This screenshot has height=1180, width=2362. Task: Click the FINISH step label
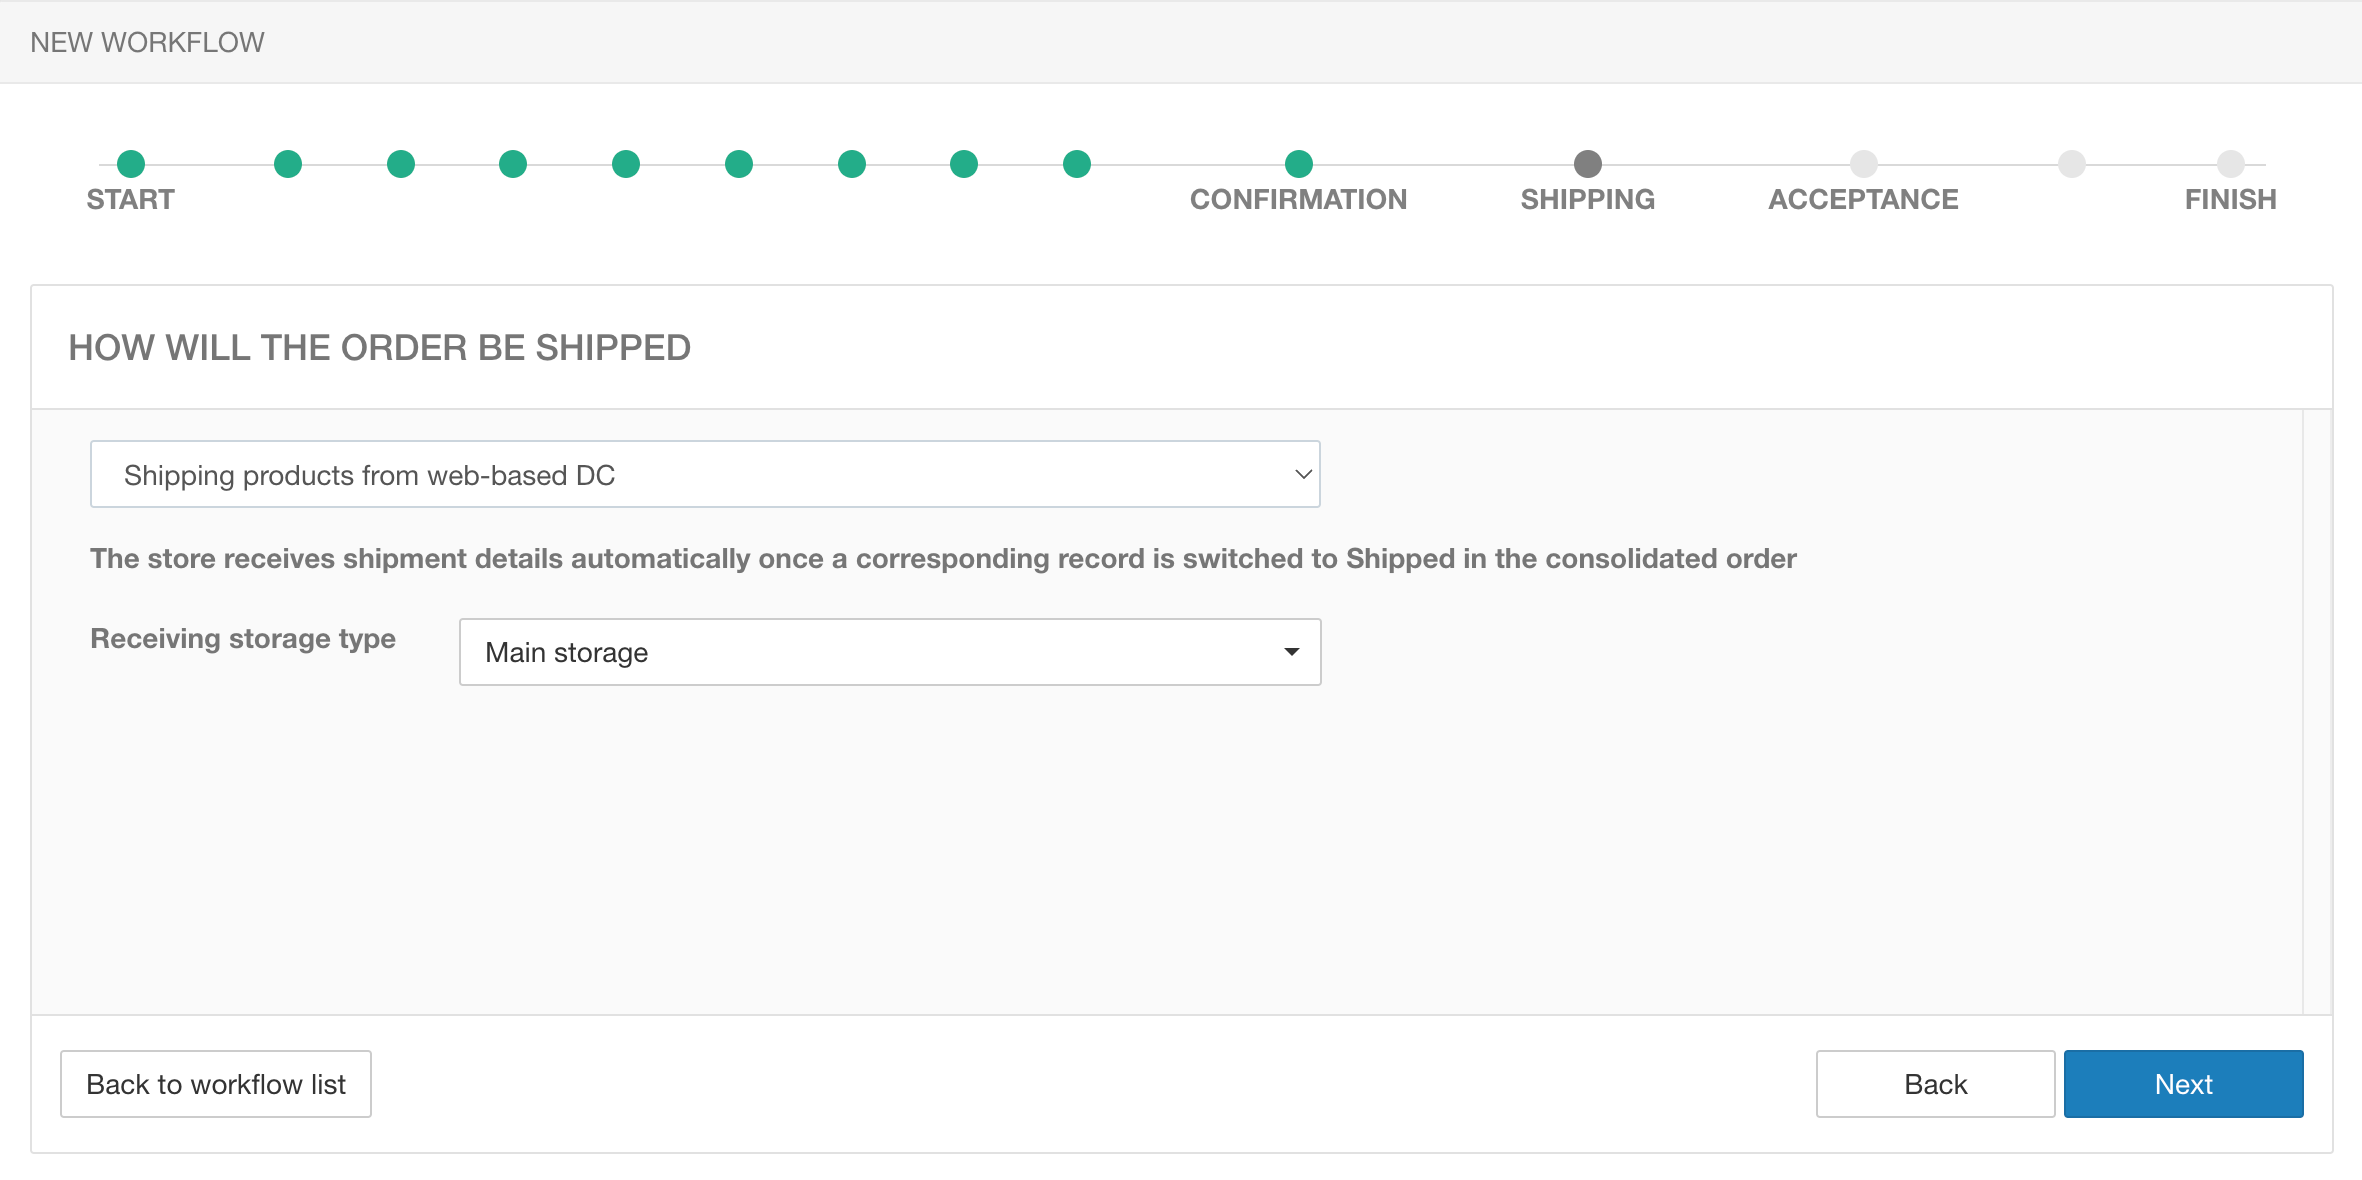(2230, 199)
